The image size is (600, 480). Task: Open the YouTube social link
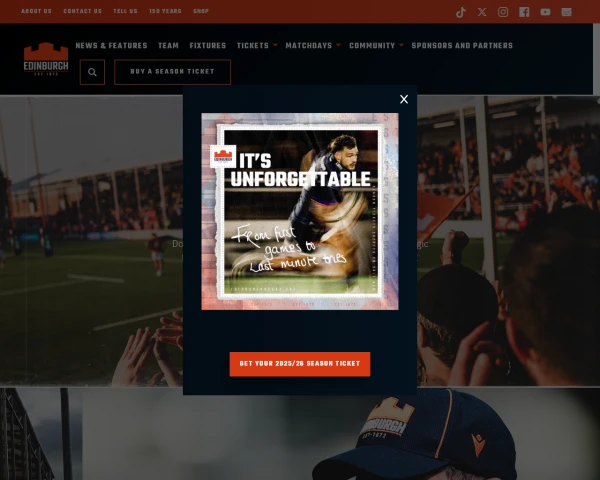tap(545, 12)
